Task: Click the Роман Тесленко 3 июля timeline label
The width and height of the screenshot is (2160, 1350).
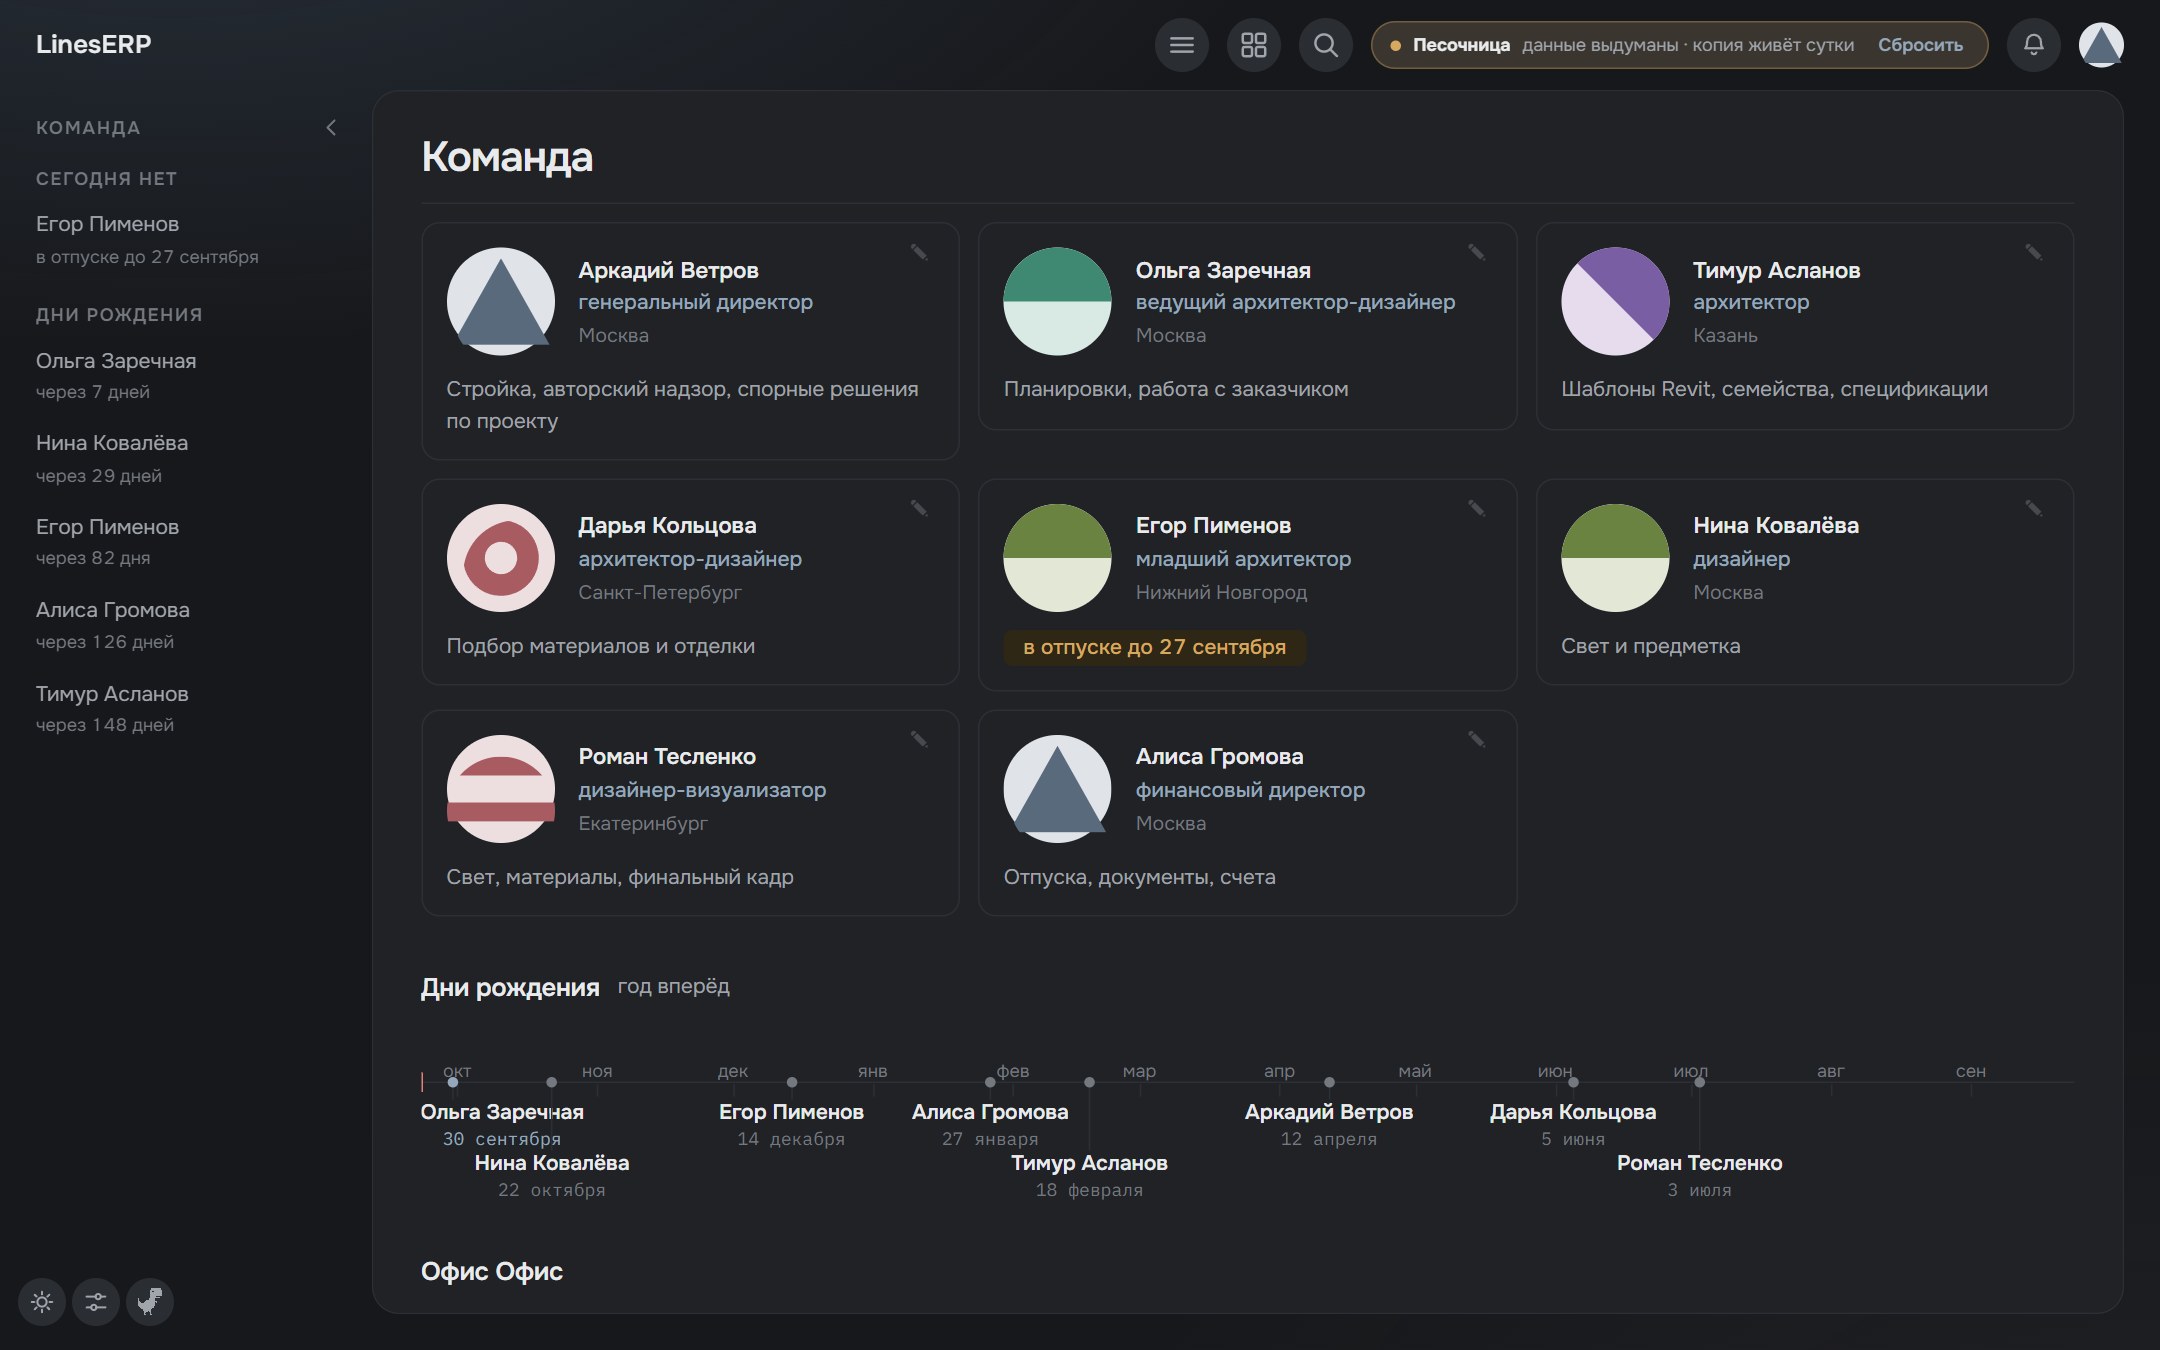Action: click(x=1699, y=1175)
